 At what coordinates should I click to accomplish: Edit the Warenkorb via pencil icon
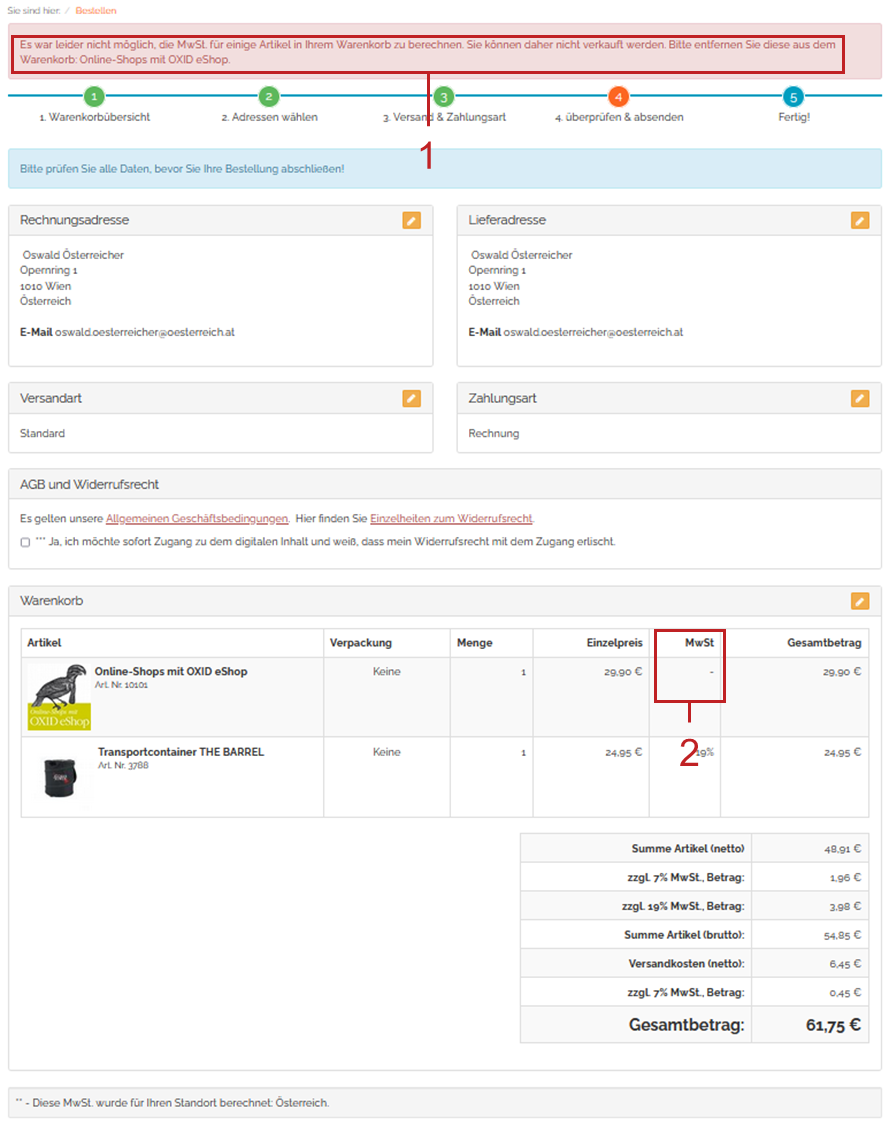tap(860, 601)
